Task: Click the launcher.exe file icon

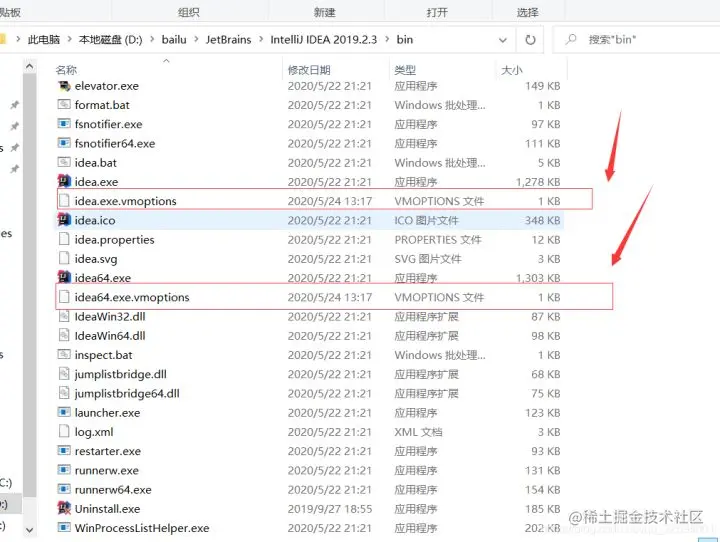Action: [x=64, y=412]
